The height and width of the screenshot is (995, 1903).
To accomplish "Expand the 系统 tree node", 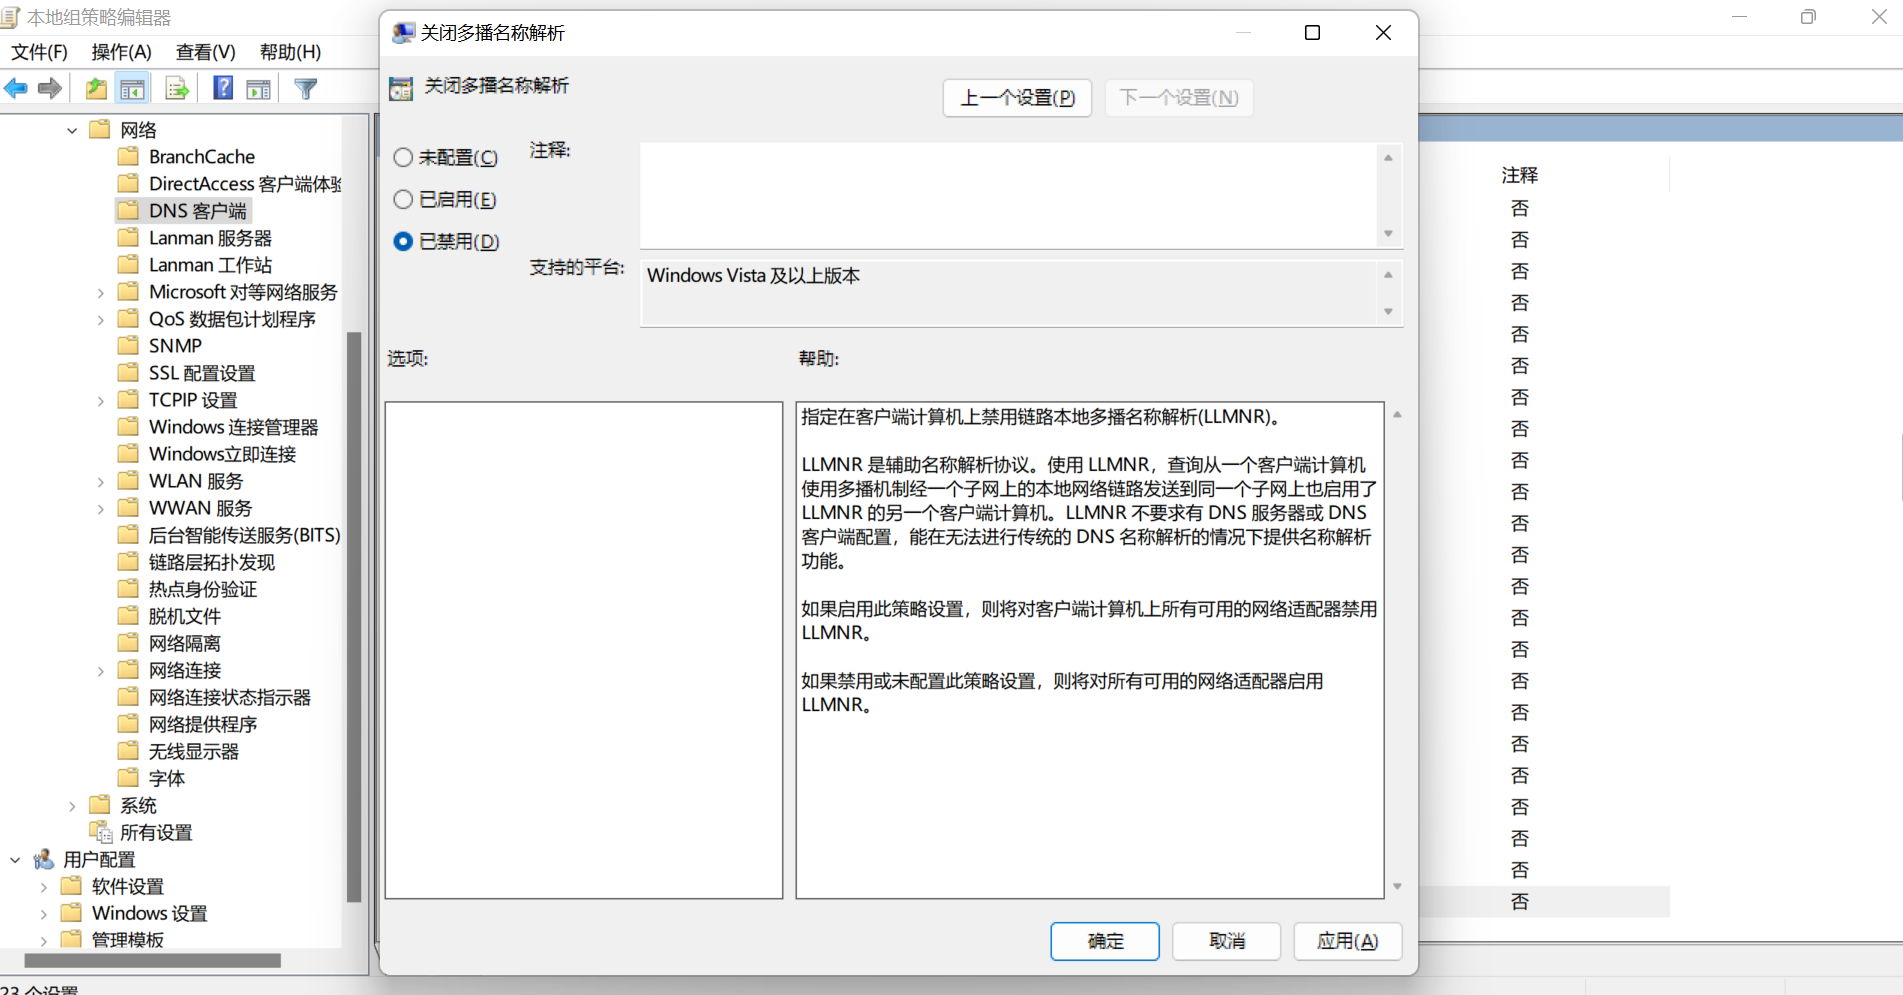I will (72, 806).
